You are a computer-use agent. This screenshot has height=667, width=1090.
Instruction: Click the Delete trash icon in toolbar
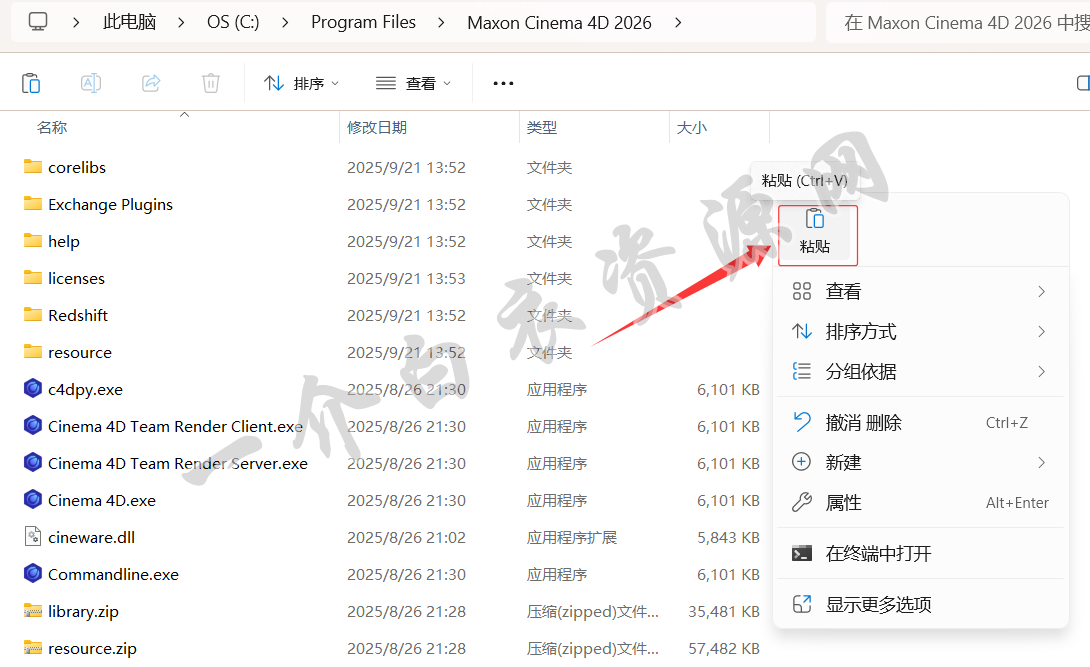click(x=211, y=83)
